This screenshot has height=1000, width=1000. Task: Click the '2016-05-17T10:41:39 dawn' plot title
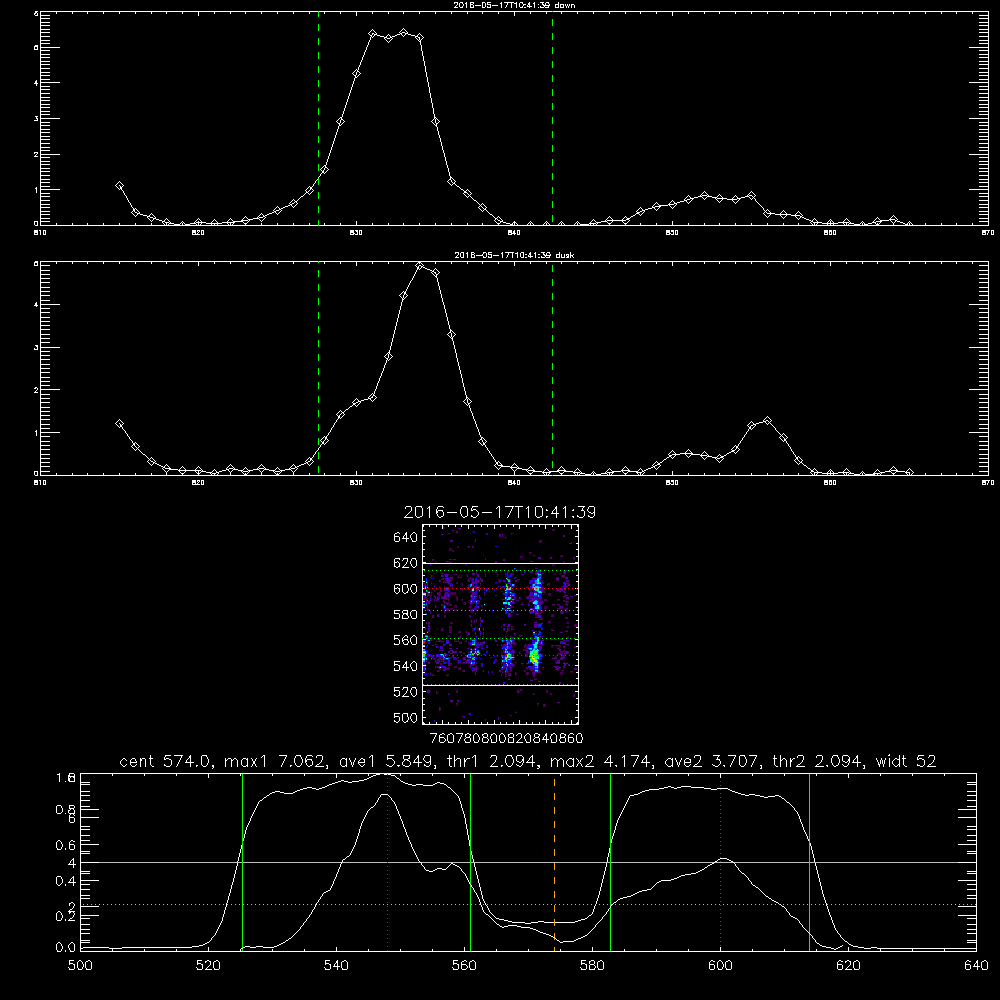pos(514,5)
